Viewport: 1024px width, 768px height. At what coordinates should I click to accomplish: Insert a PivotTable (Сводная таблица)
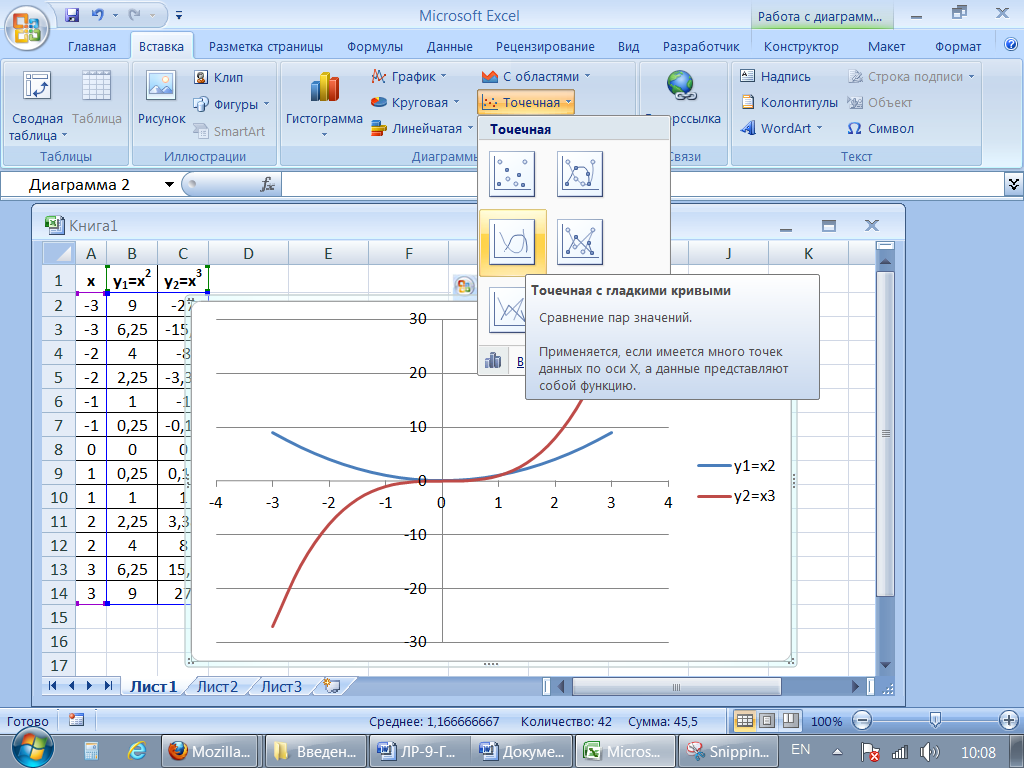coord(37,105)
